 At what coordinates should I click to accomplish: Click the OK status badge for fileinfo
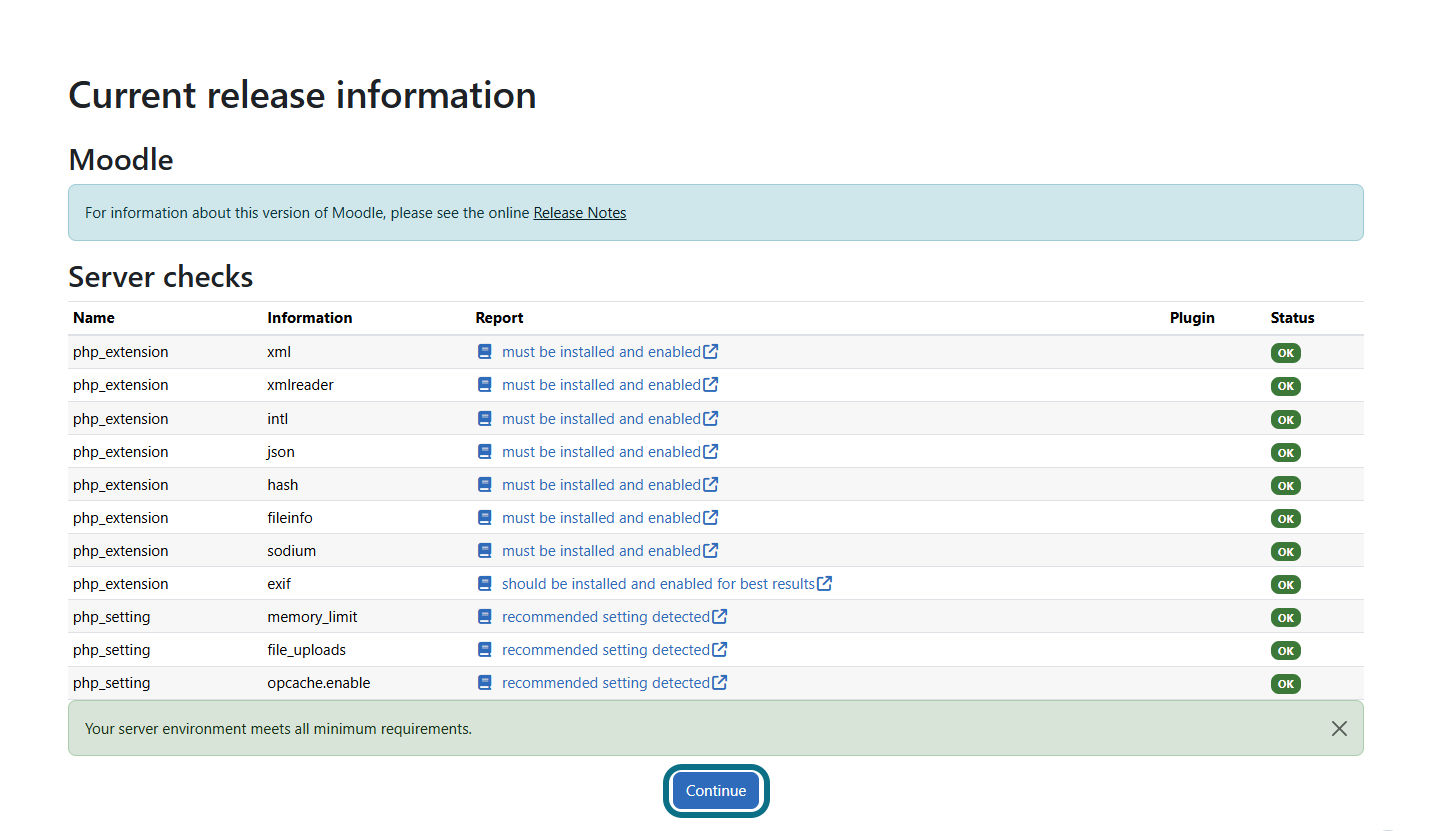point(1286,518)
